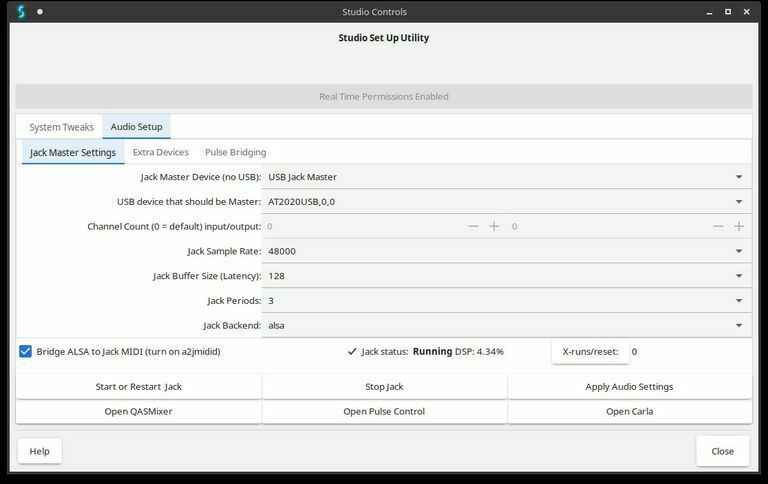Click the pin dot icon in title bar
768x484 pixels.
tap(40, 12)
